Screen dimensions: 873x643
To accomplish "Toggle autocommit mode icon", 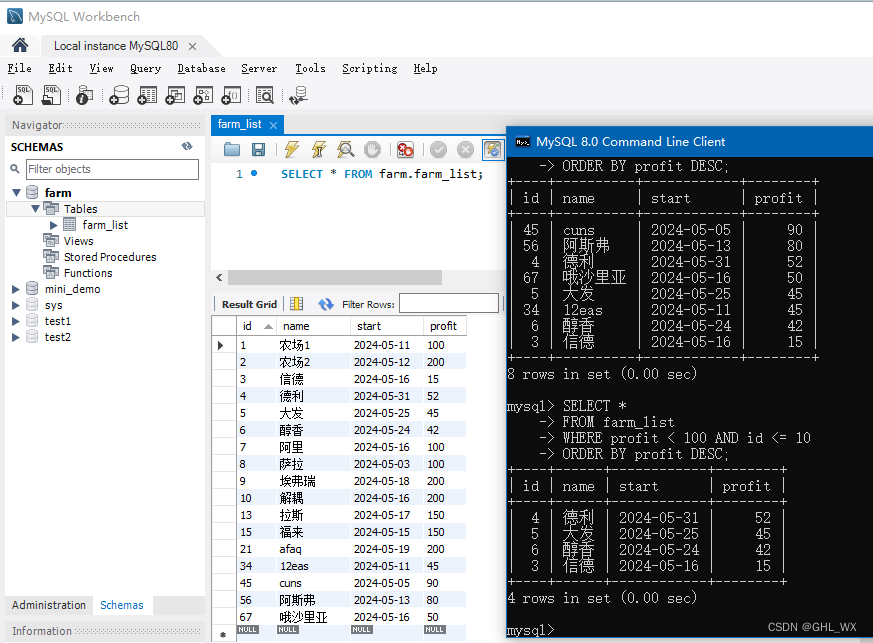I will pyautogui.click(x=493, y=149).
